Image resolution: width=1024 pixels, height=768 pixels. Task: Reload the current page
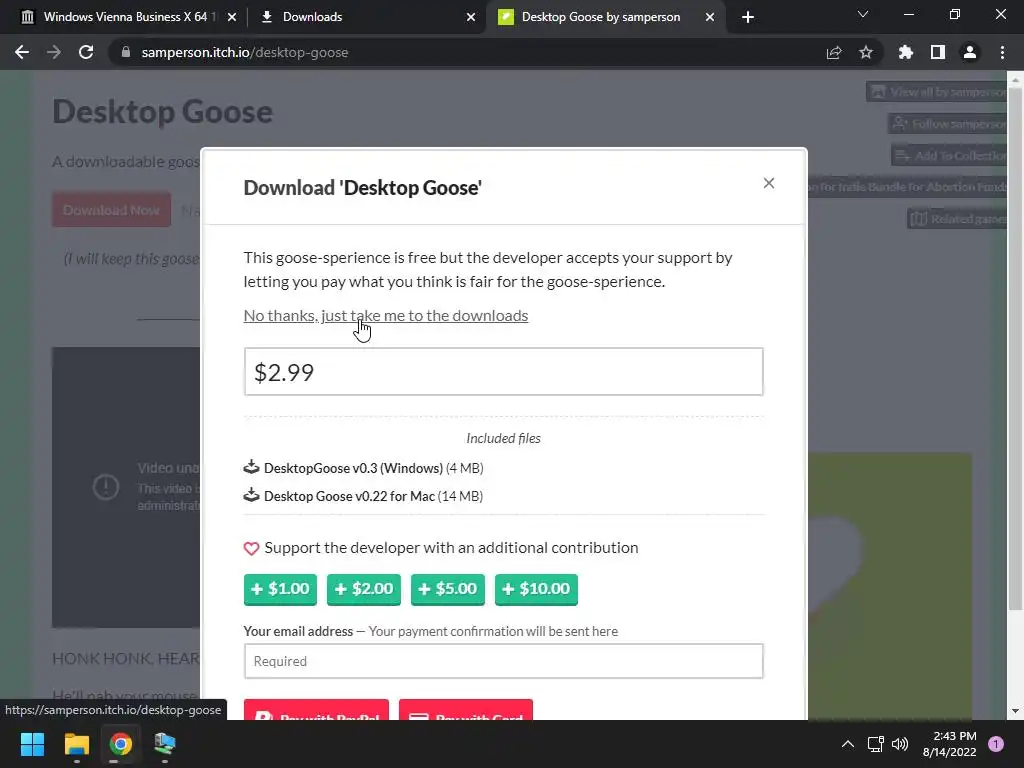pyautogui.click(x=86, y=52)
